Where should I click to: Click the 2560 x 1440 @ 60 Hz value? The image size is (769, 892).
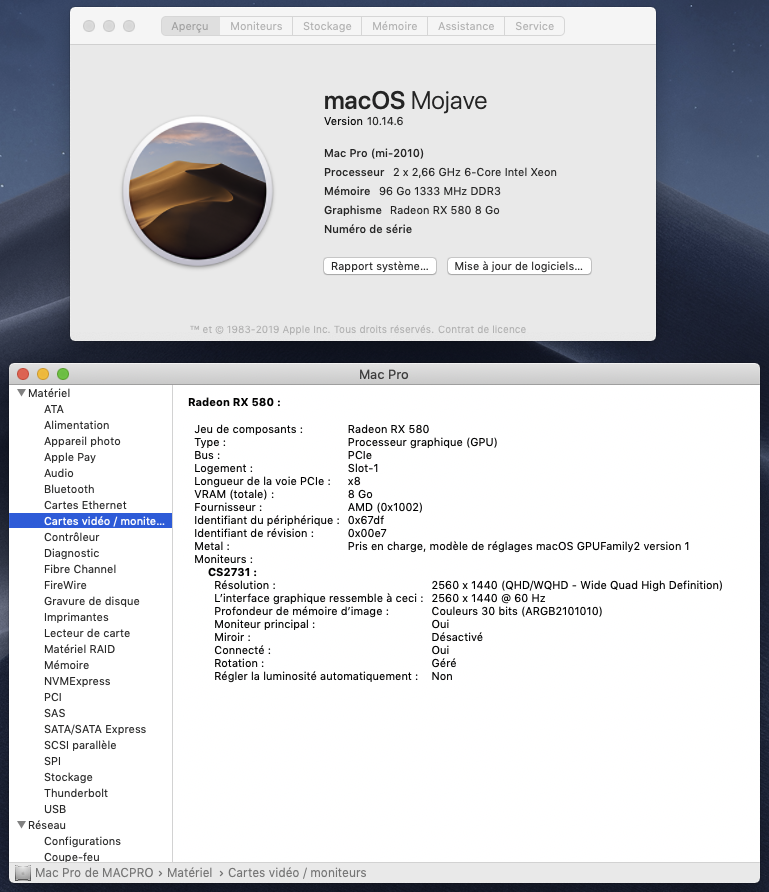488,598
